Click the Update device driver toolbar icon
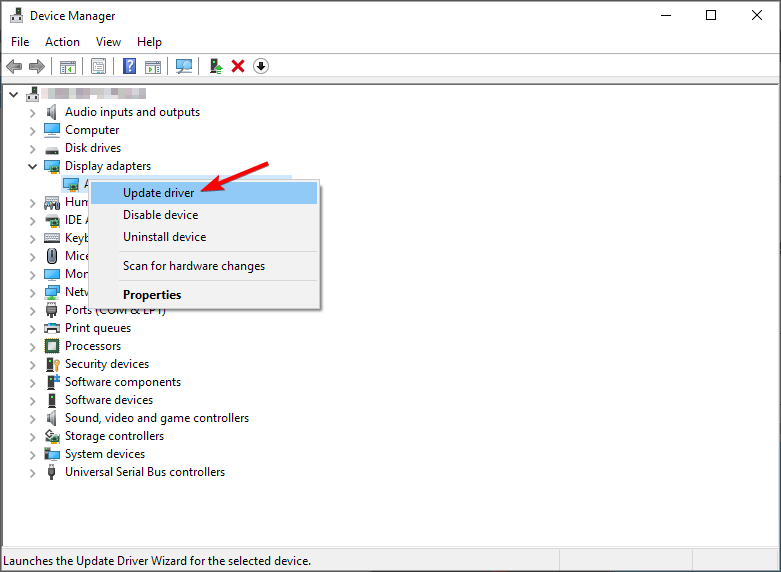Image resolution: width=781 pixels, height=572 pixels. click(216, 66)
